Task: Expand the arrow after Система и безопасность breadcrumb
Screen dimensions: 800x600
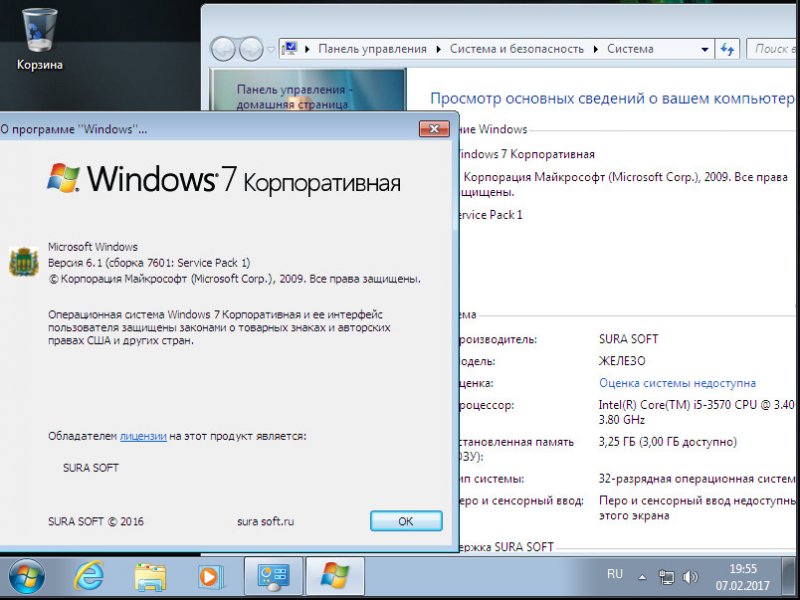Action: tap(595, 49)
